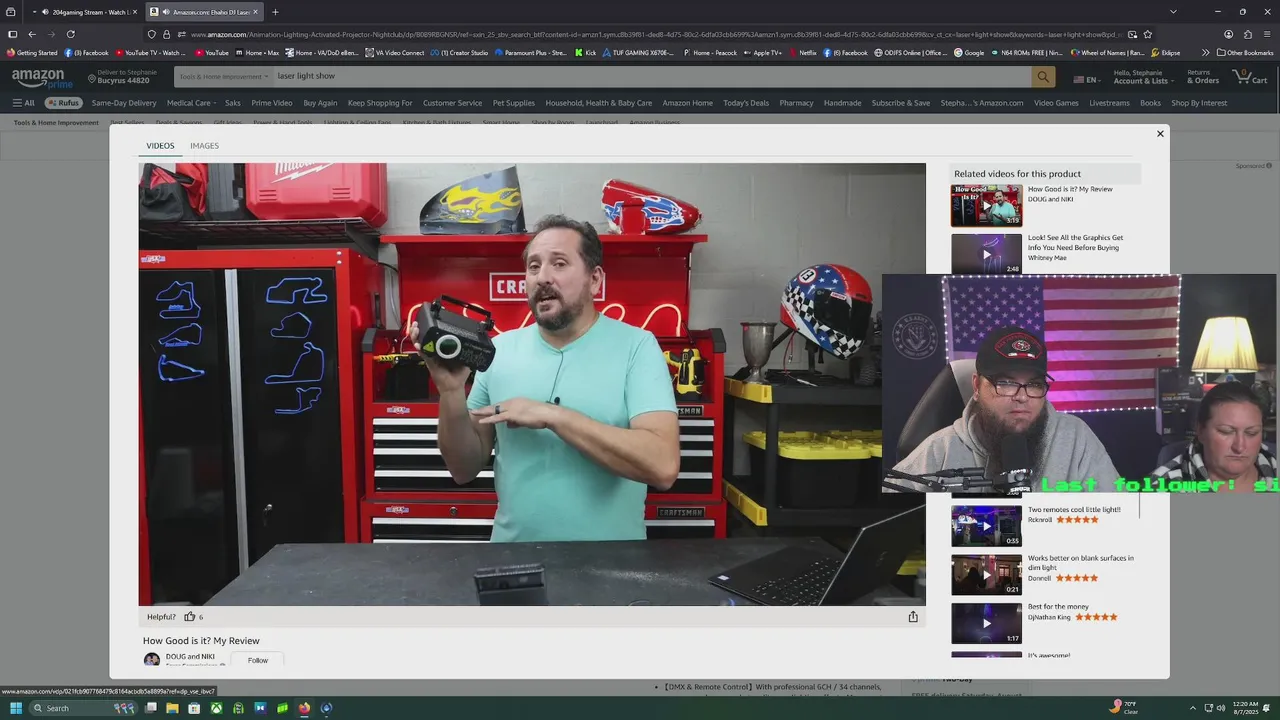This screenshot has height=720, width=1280.
Task: Open the EN language dropdown
Action: point(1086,79)
